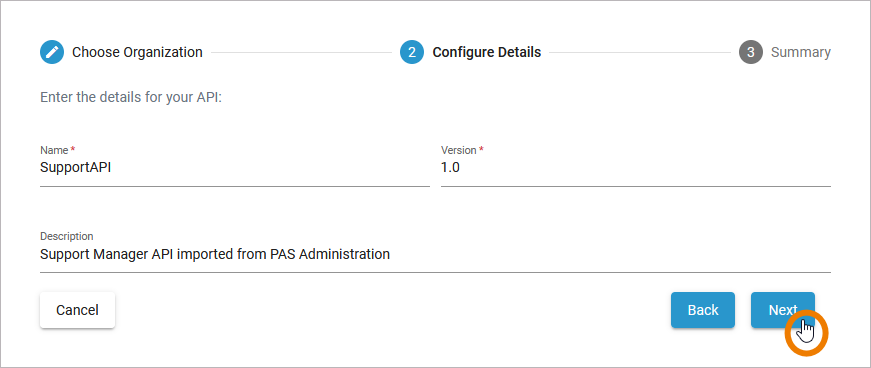
Task: Click into the Description text field
Action: pos(435,255)
